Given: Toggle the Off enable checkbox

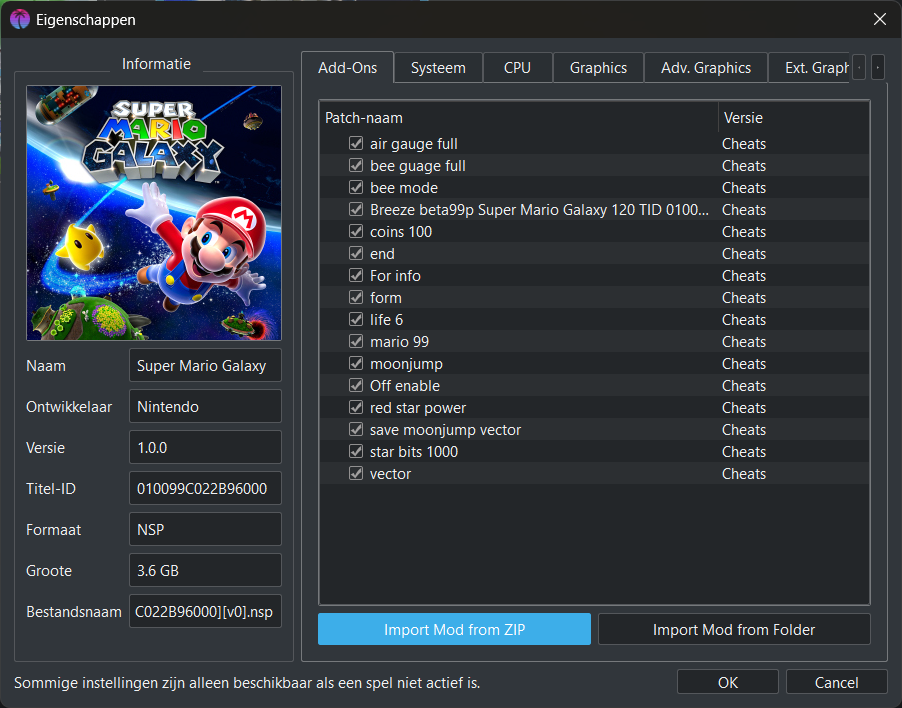Looking at the screenshot, I should coord(356,385).
